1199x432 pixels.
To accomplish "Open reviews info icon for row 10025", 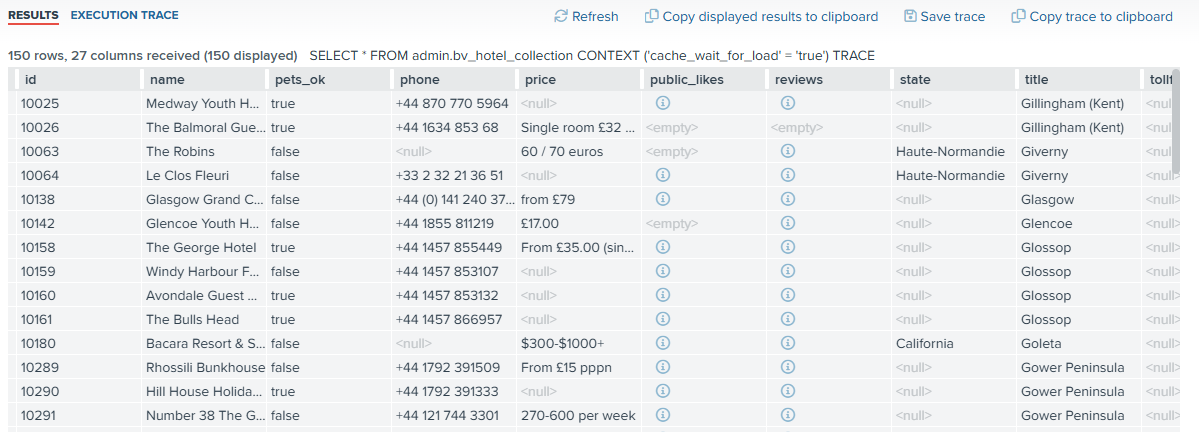I will tap(788, 102).
